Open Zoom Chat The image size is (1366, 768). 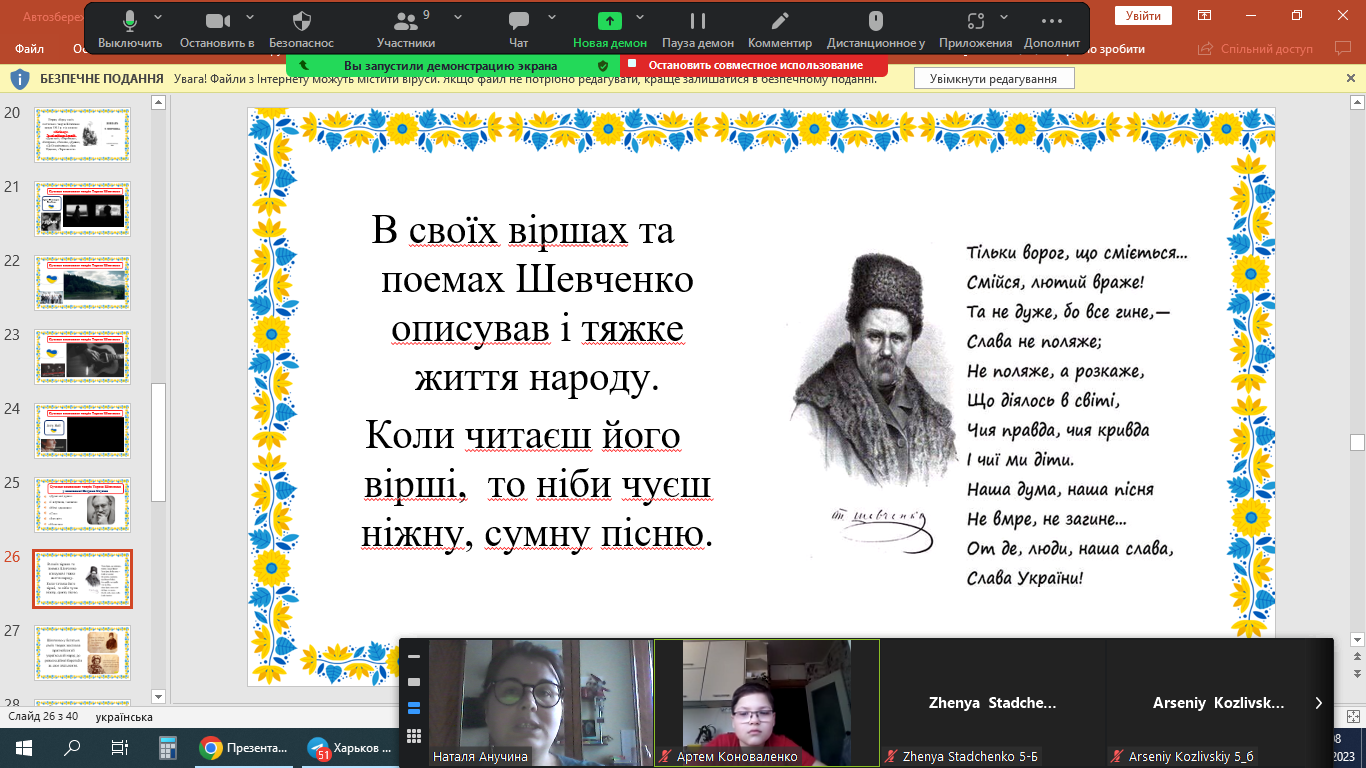(518, 28)
